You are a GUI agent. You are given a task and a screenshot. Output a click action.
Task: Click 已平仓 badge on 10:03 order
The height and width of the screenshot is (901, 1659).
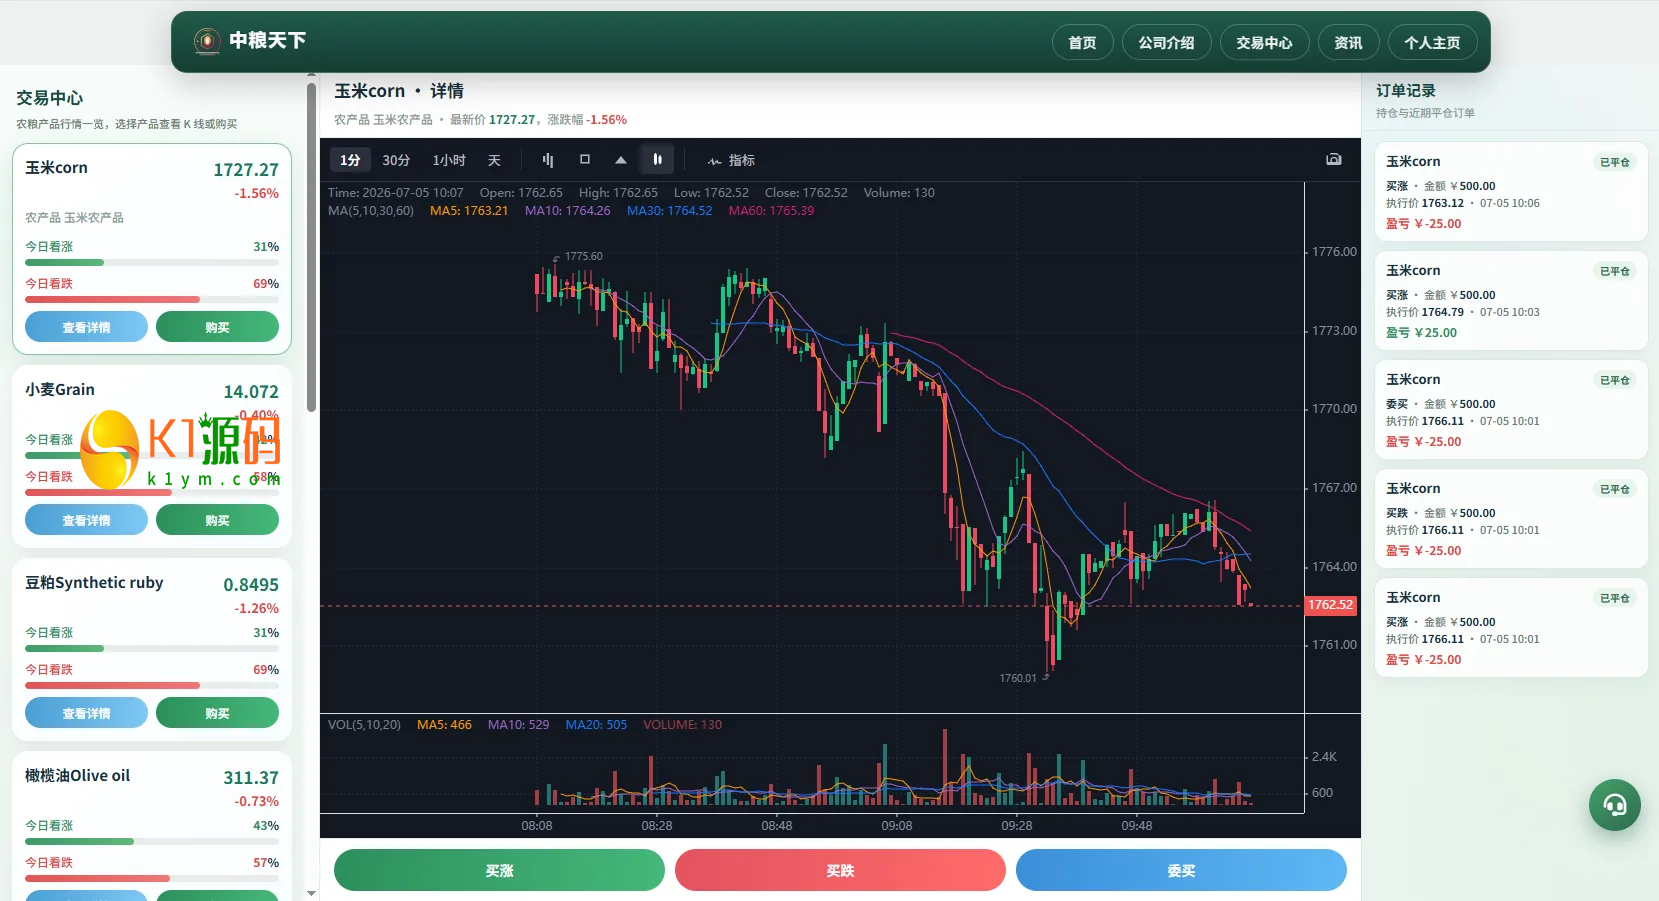1614,271
